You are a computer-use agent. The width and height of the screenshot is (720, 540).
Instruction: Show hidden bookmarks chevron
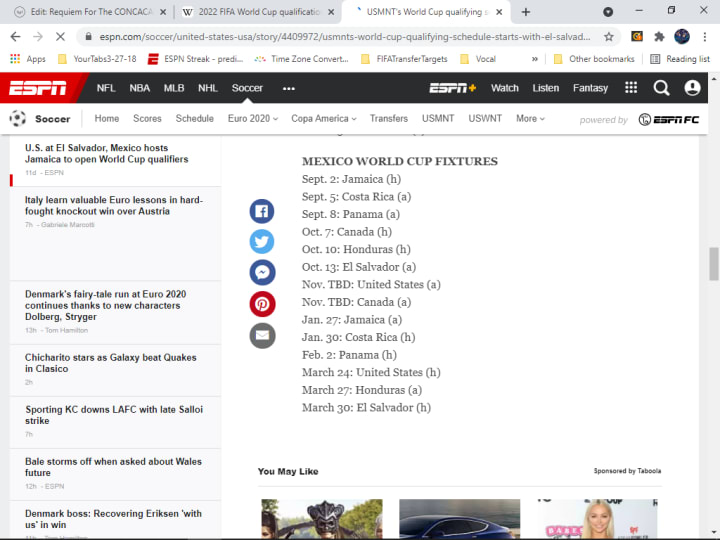tap(534, 59)
